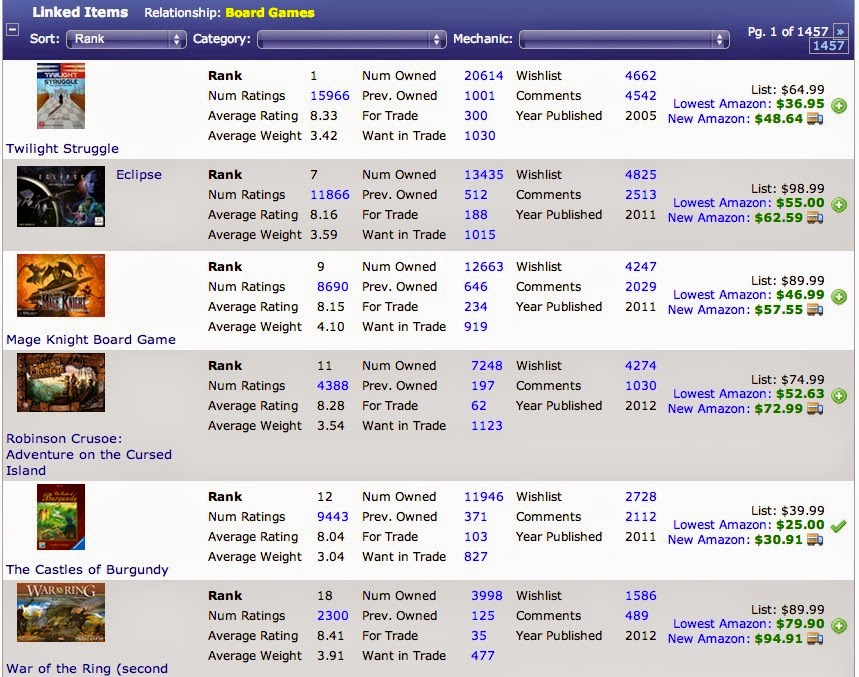This screenshot has height=677, width=859.
Task: Open Eclipse cover thumbnail
Action: [x=61, y=197]
